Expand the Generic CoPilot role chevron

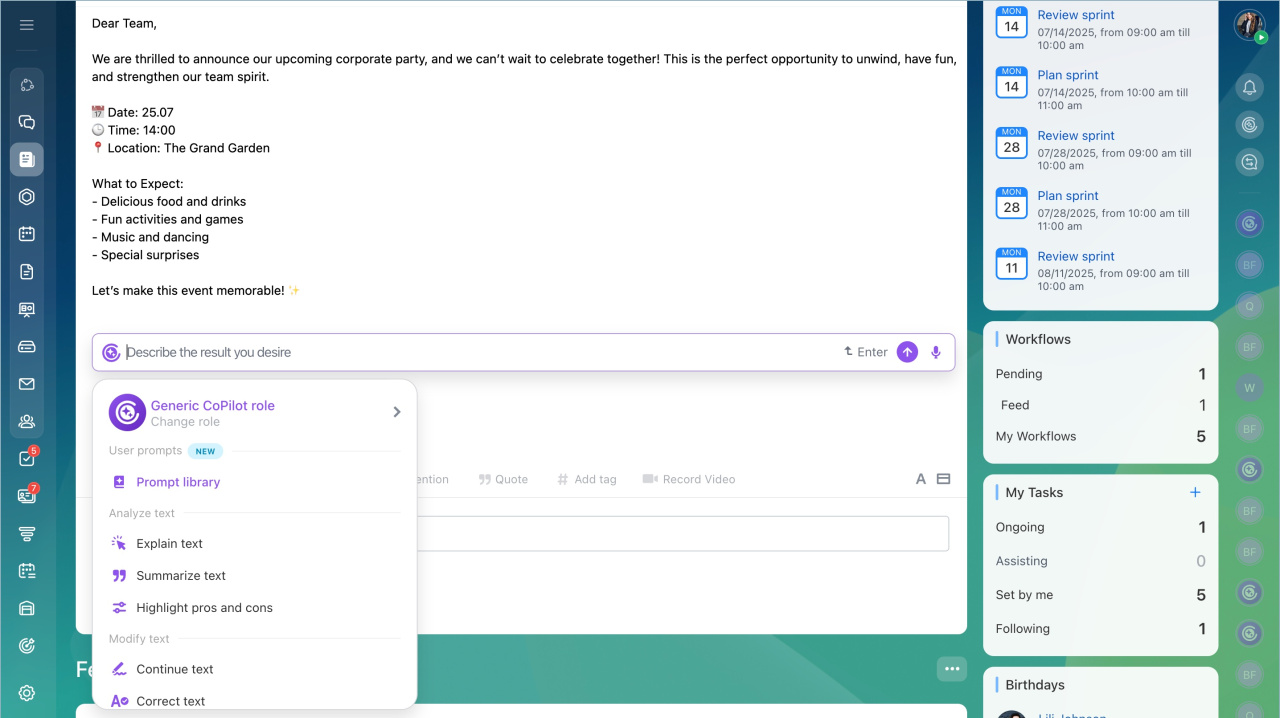point(396,412)
